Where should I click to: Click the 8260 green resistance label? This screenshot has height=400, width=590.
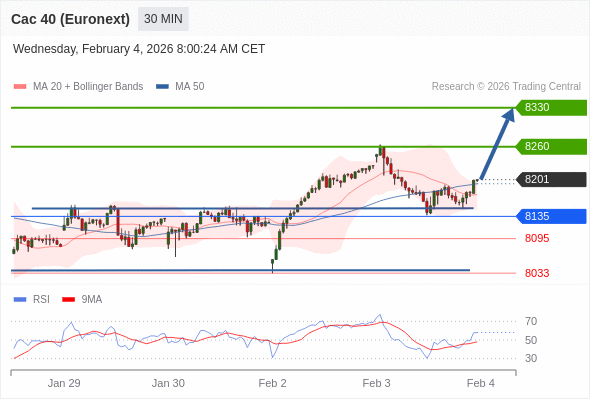point(551,146)
